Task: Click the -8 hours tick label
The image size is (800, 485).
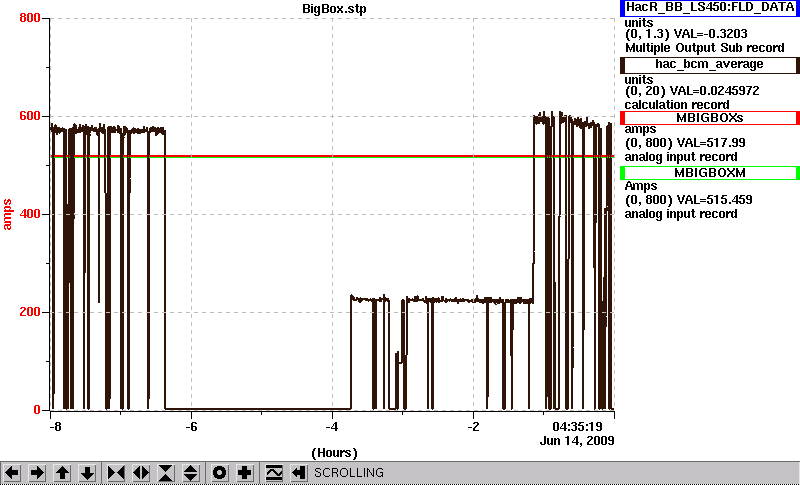Action: pyautogui.click(x=55, y=426)
